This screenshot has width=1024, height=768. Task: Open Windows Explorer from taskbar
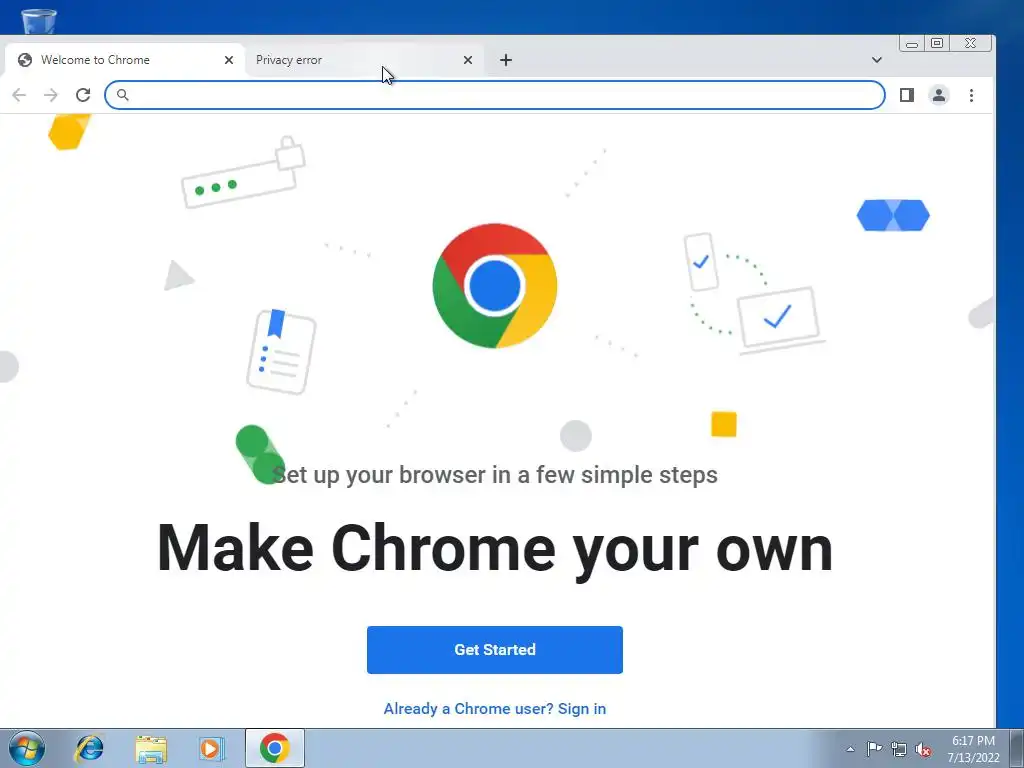151,748
